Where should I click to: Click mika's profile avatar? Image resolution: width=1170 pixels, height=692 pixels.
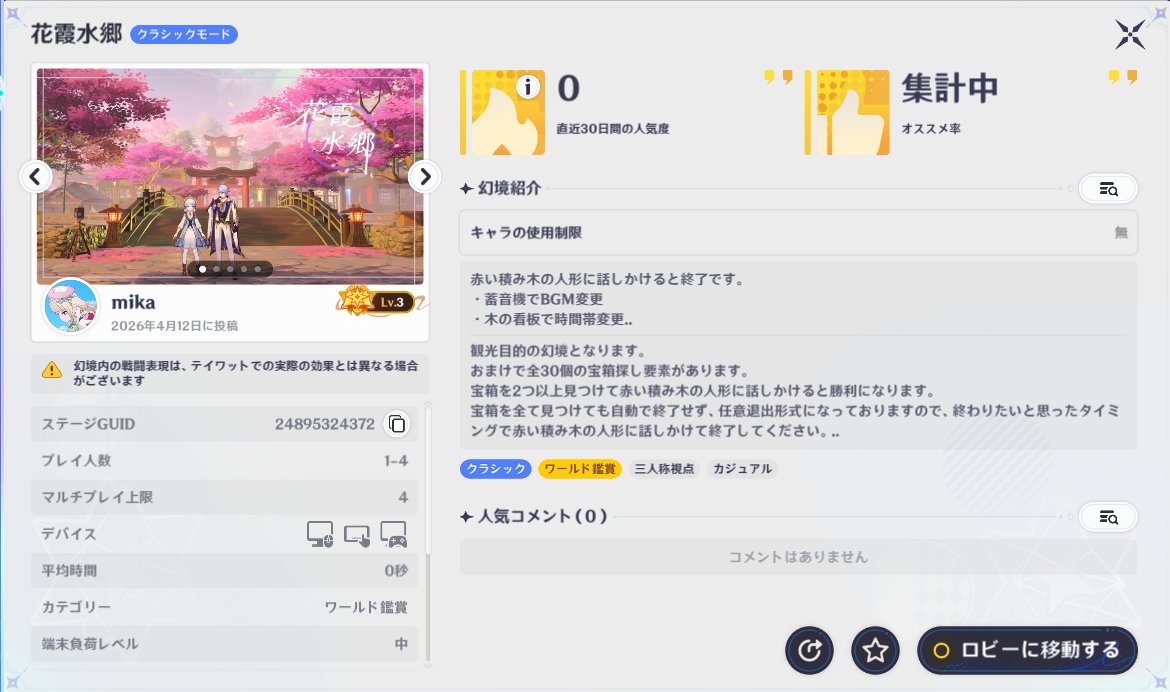[x=70, y=307]
